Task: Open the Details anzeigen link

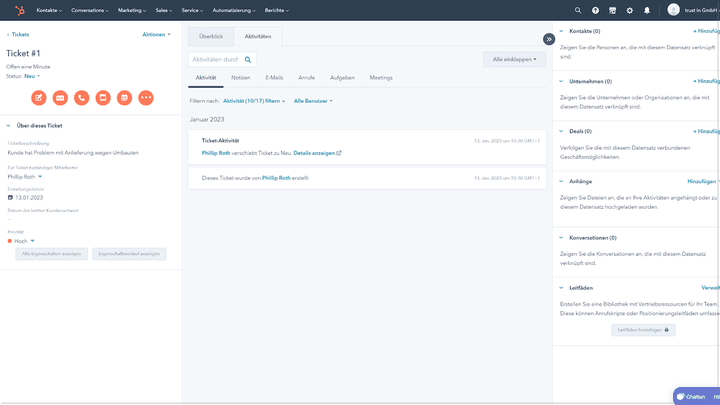Action: tap(317, 153)
